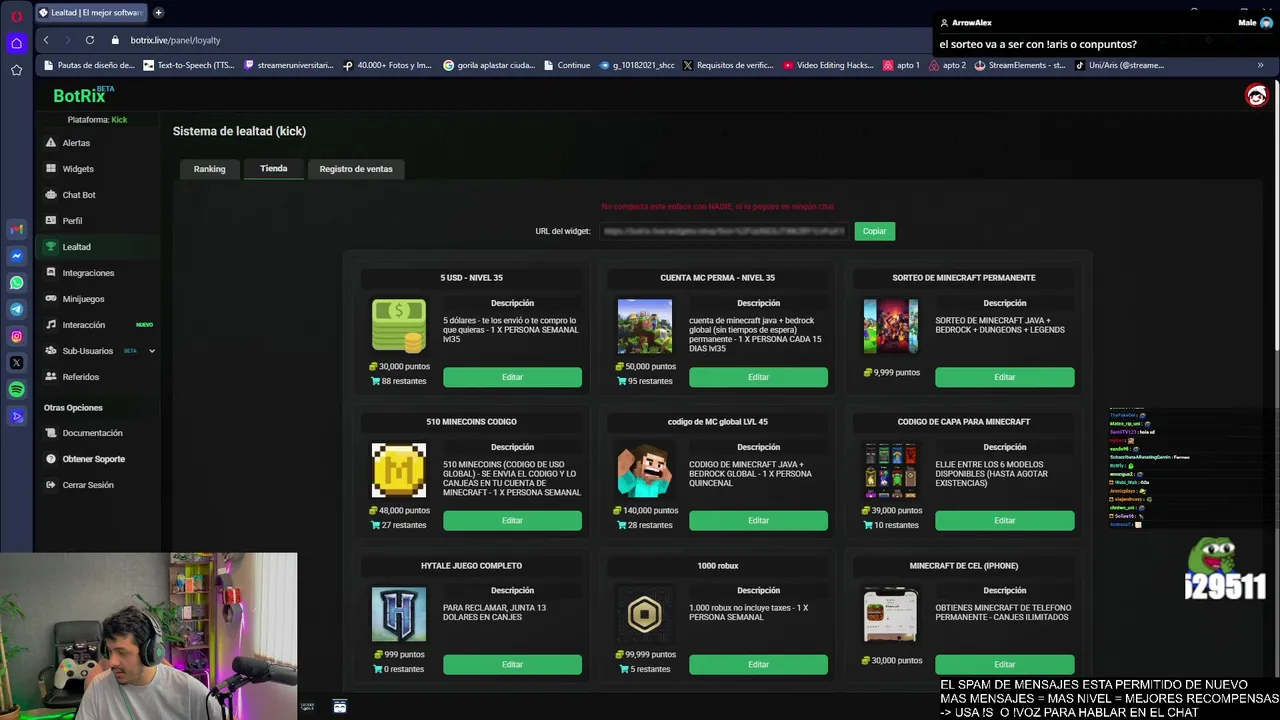The image size is (1280, 720).
Task: Open Gmail in the Opera sidebar
Action: 16,229
